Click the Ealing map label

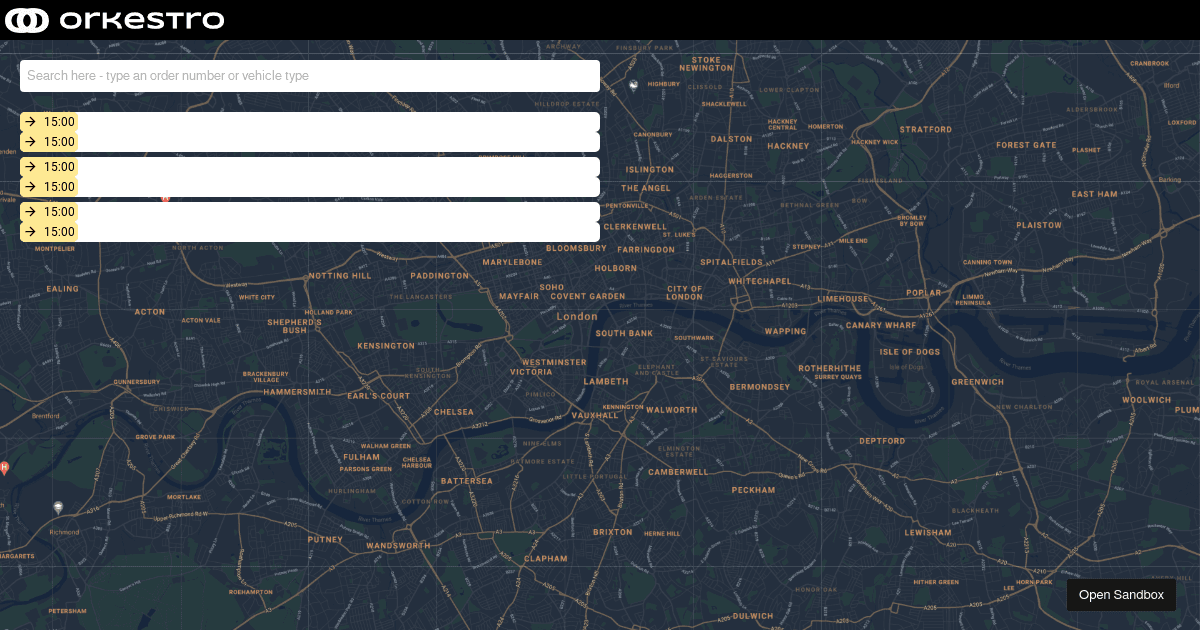click(62, 290)
